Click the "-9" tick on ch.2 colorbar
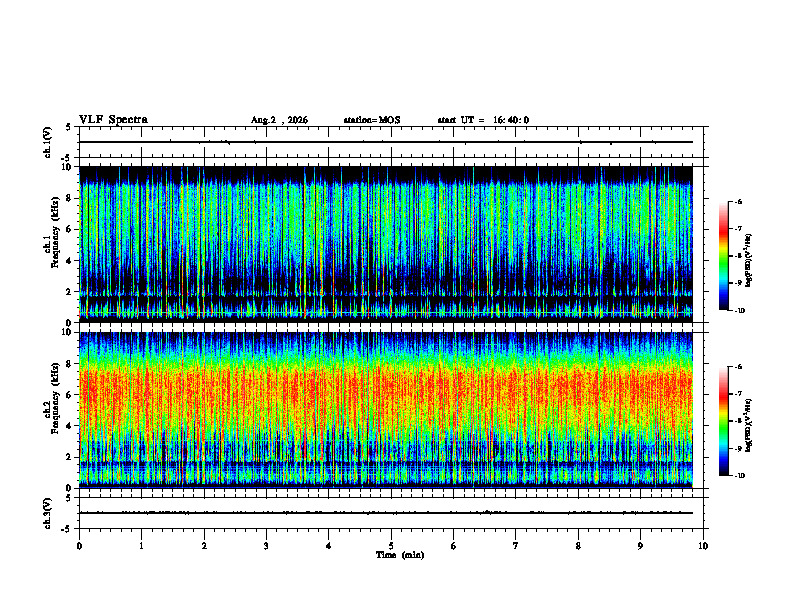This screenshot has width=792, height=612. [x=738, y=448]
